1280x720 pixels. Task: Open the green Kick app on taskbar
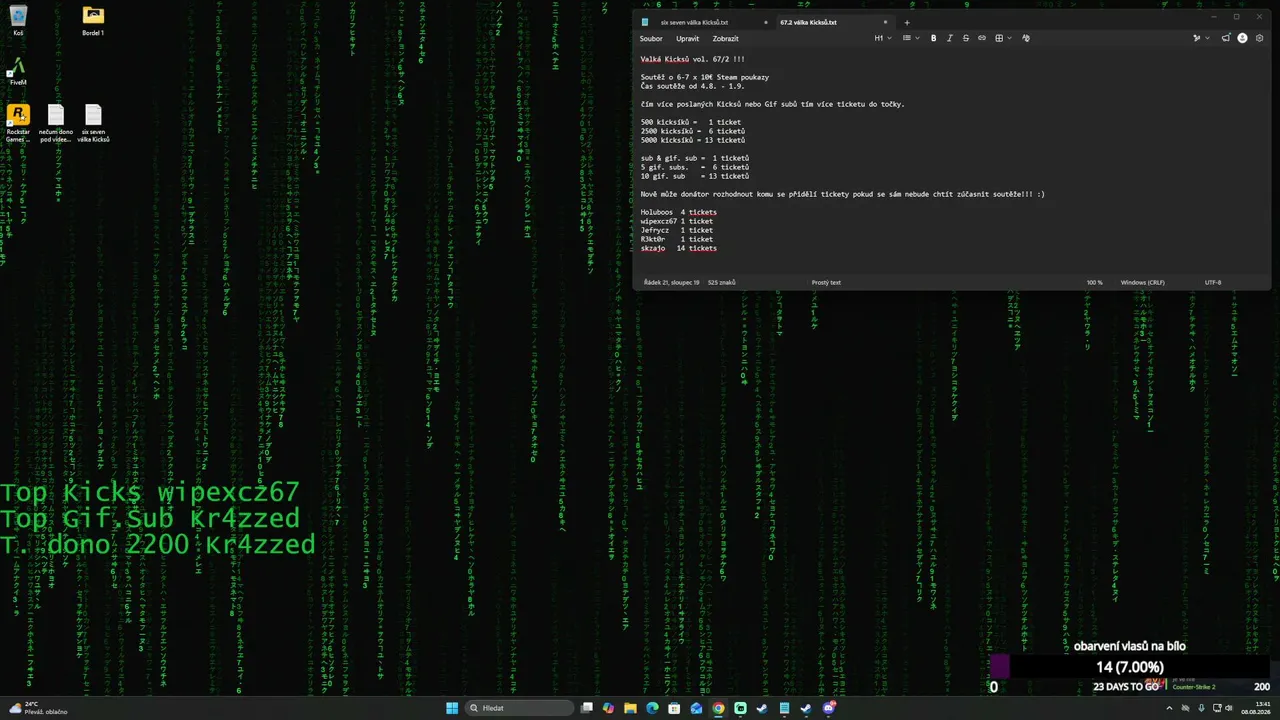740,708
